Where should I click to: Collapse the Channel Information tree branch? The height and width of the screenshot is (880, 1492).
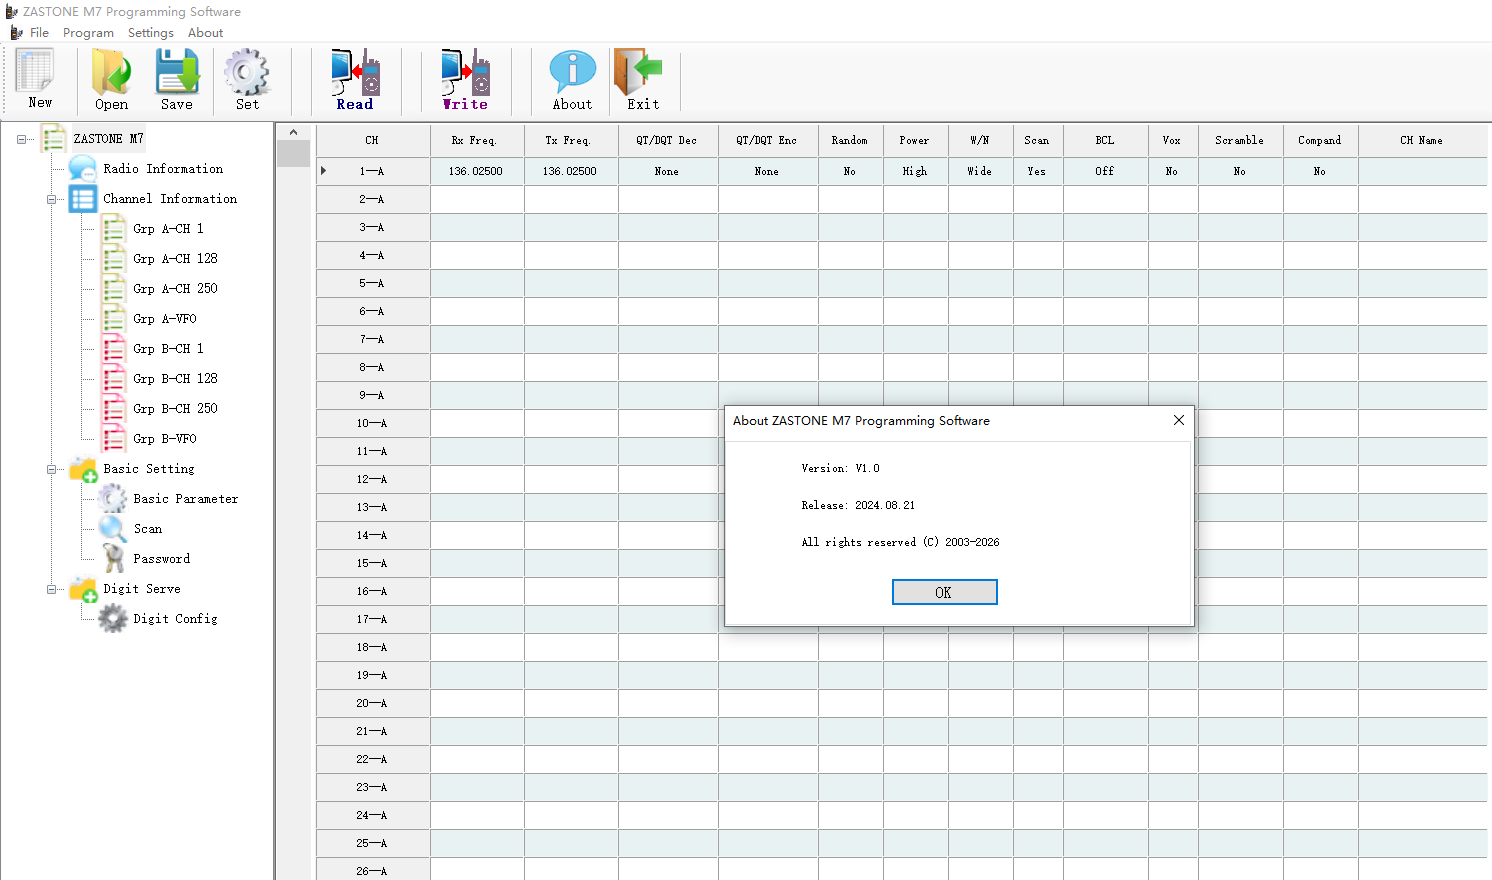pos(52,199)
